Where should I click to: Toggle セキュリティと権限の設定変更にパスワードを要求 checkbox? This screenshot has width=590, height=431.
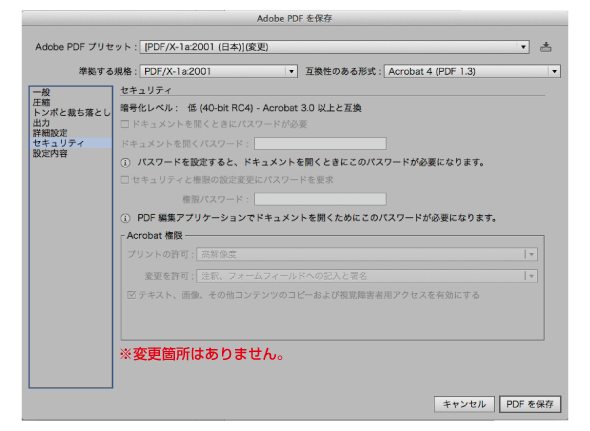pyautogui.click(x=125, y=180)
